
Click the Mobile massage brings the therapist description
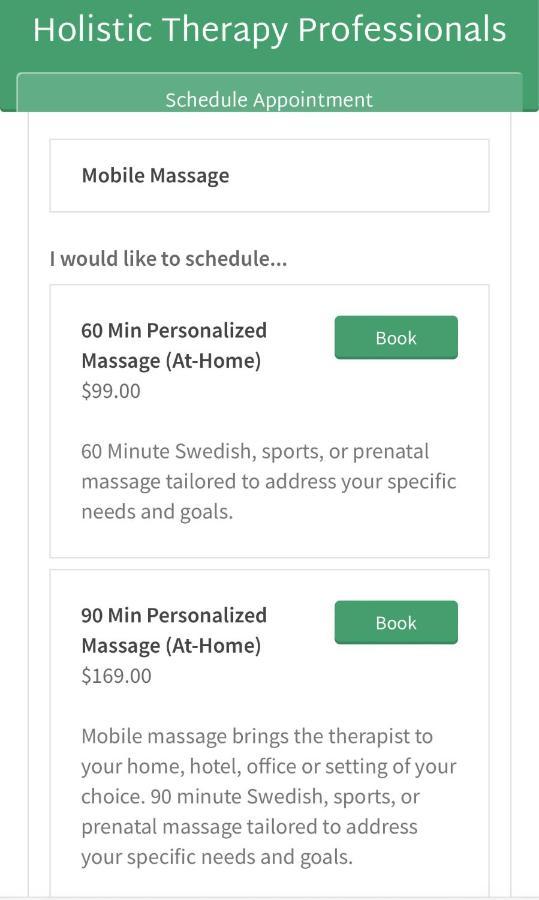[x=269, y=796]
